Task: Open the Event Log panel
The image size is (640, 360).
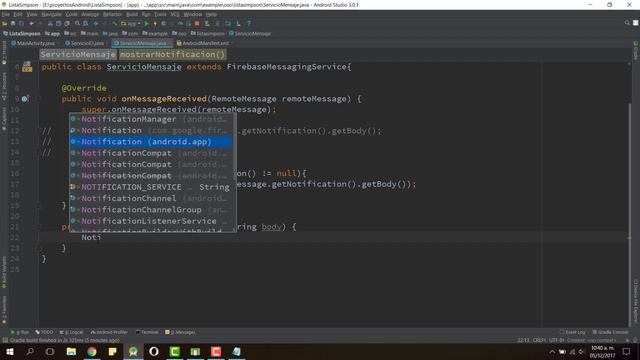Action: pyautogui.click(x=572, y=332)
